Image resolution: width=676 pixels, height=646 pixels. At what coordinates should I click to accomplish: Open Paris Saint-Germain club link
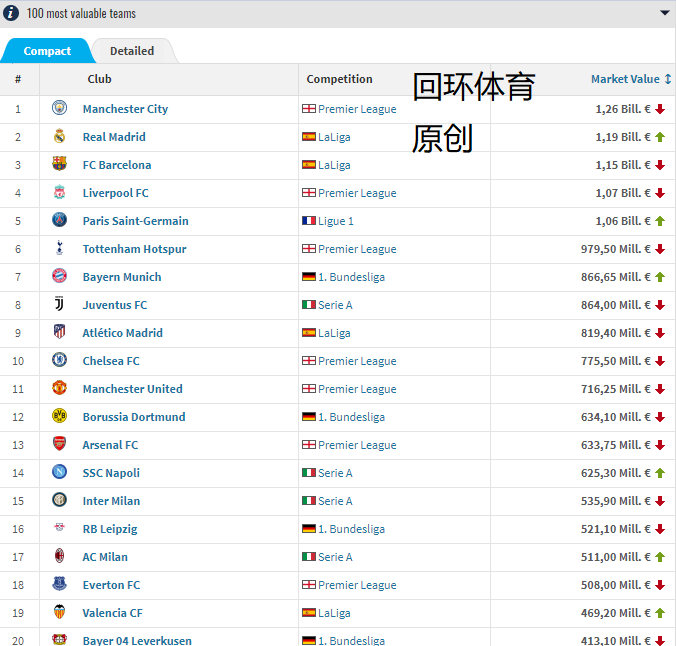click(x=135, y=221)
